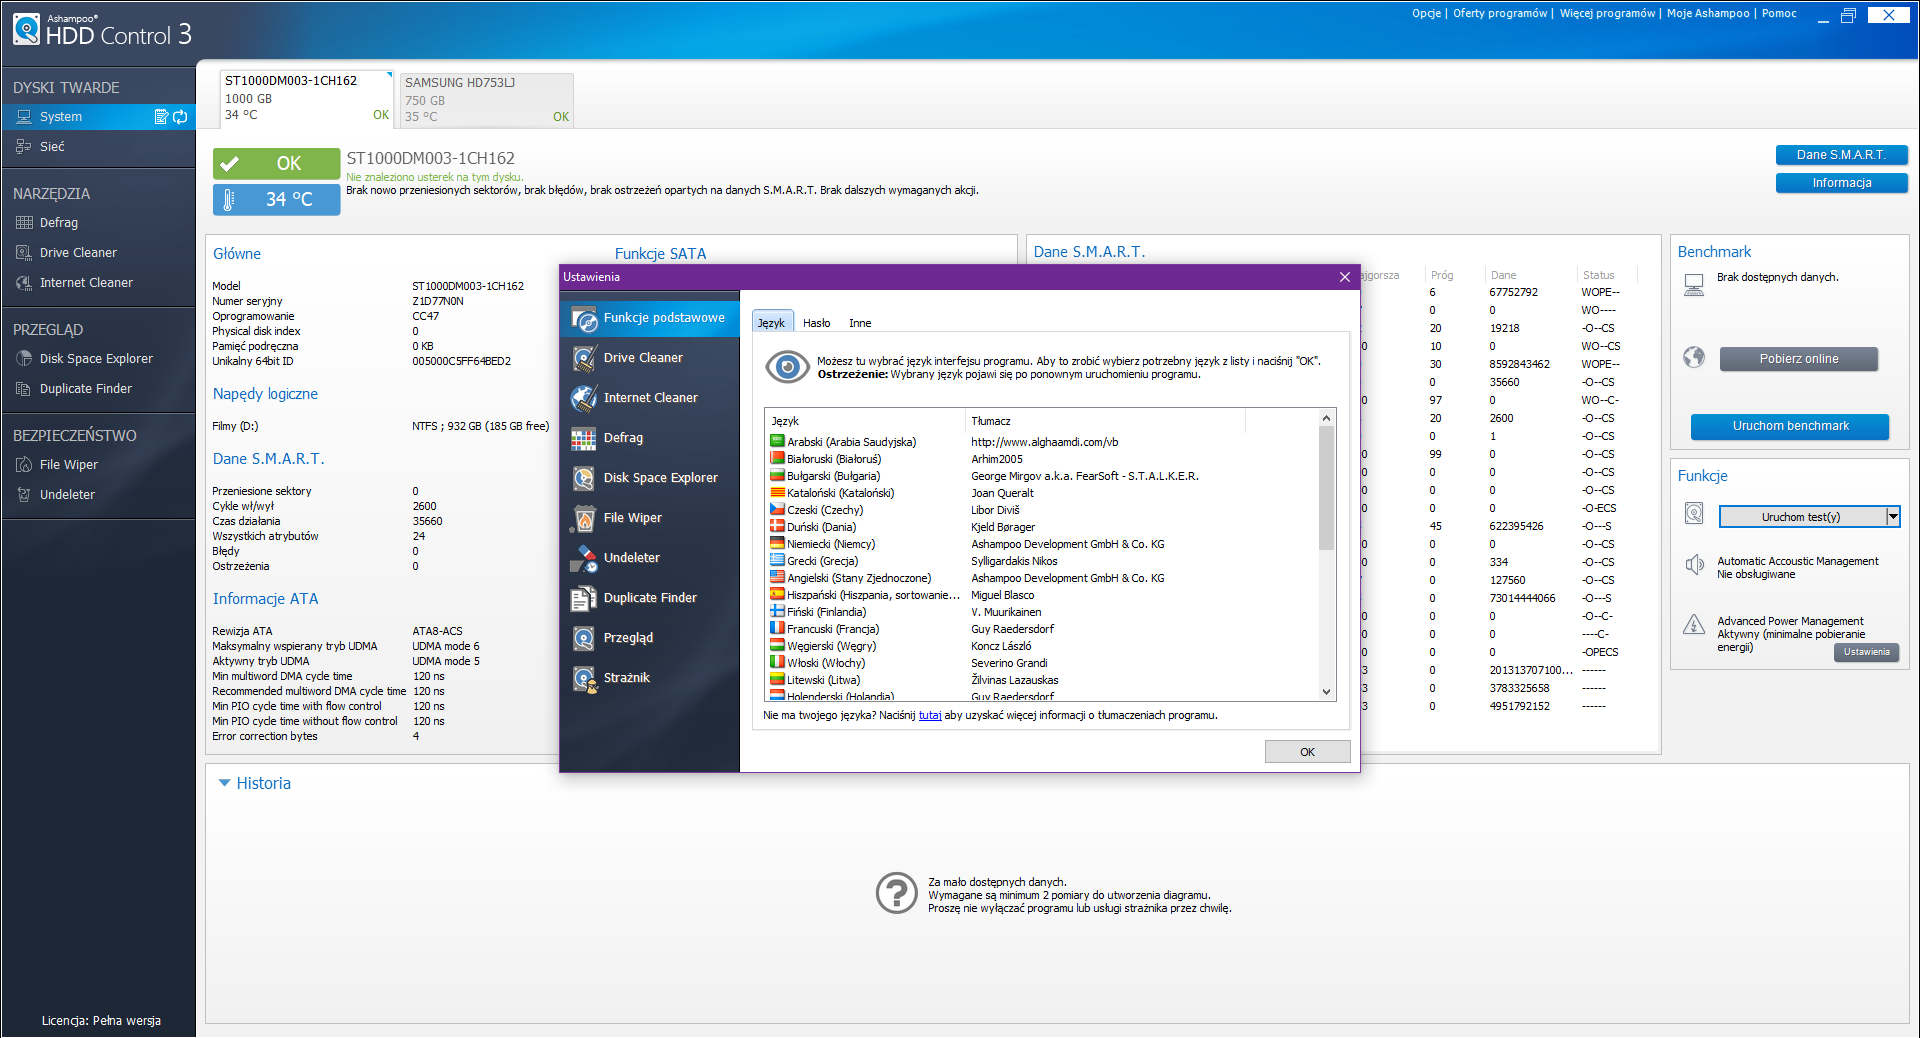Open Oferty programów in the top bar
Viewport: 1920px width, 1038px height.
[1500, 14]
